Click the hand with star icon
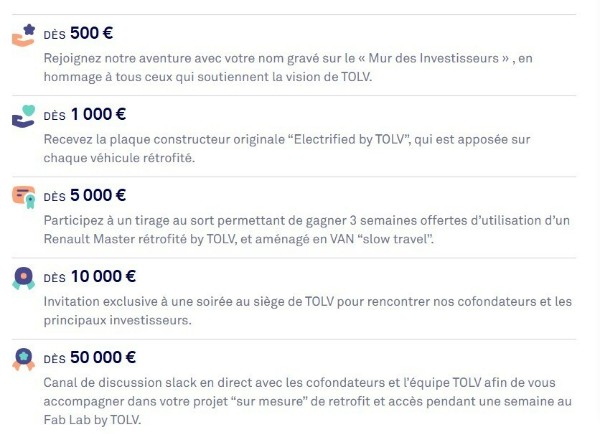This screenshot has height=434, width=600. (23, 35)
